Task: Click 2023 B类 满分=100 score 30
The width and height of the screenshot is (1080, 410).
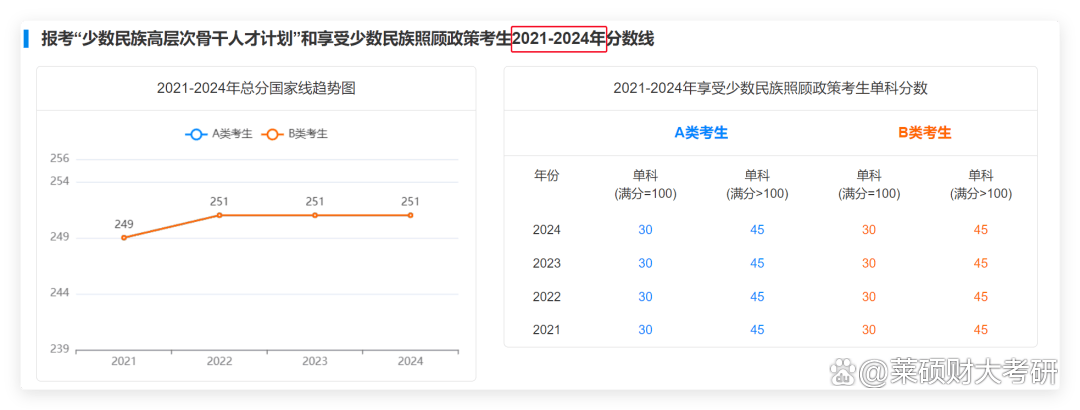Action: [869, 263]
